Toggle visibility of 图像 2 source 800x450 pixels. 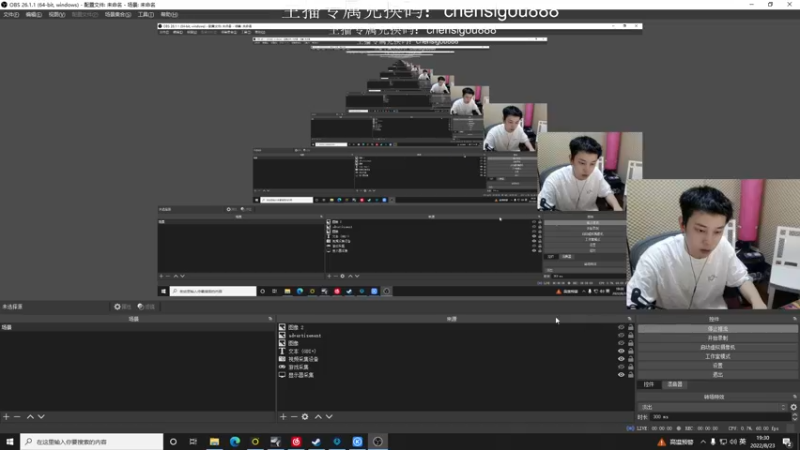pyautogui.click(x=621, y=328)
